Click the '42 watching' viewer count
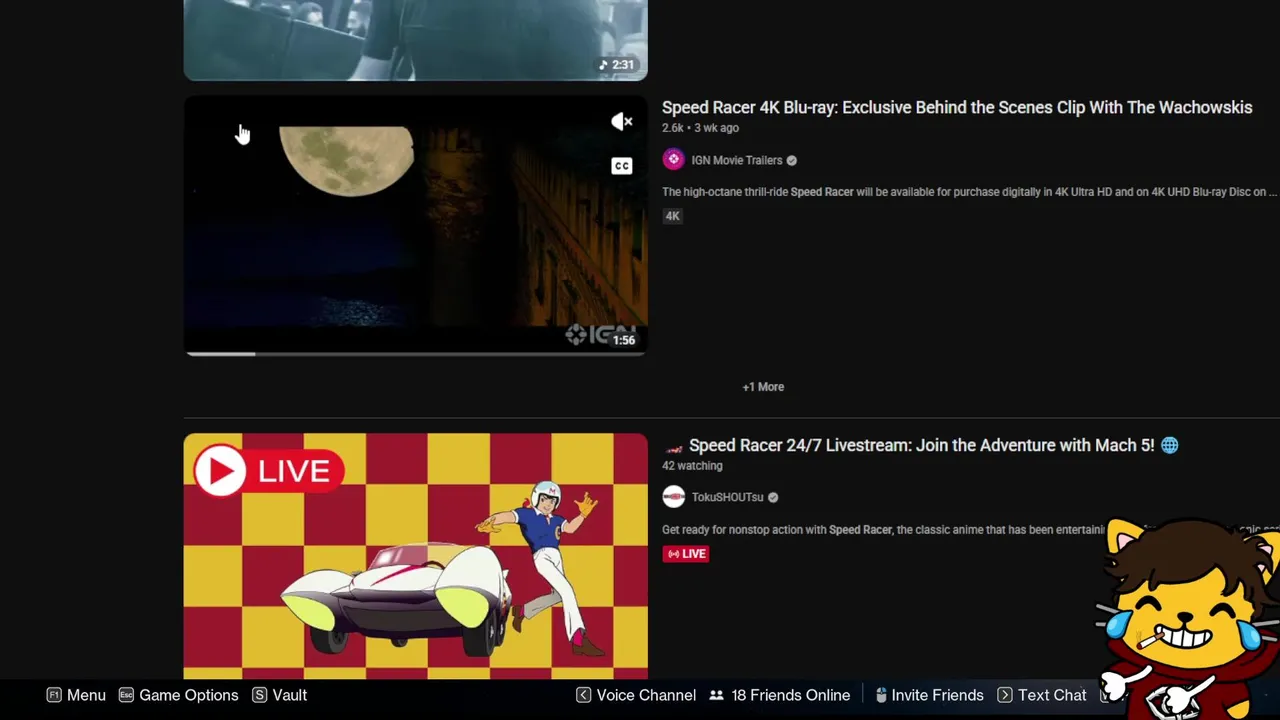The height and width of the screenshot is (720, 1280). click(x=692, y=466)
